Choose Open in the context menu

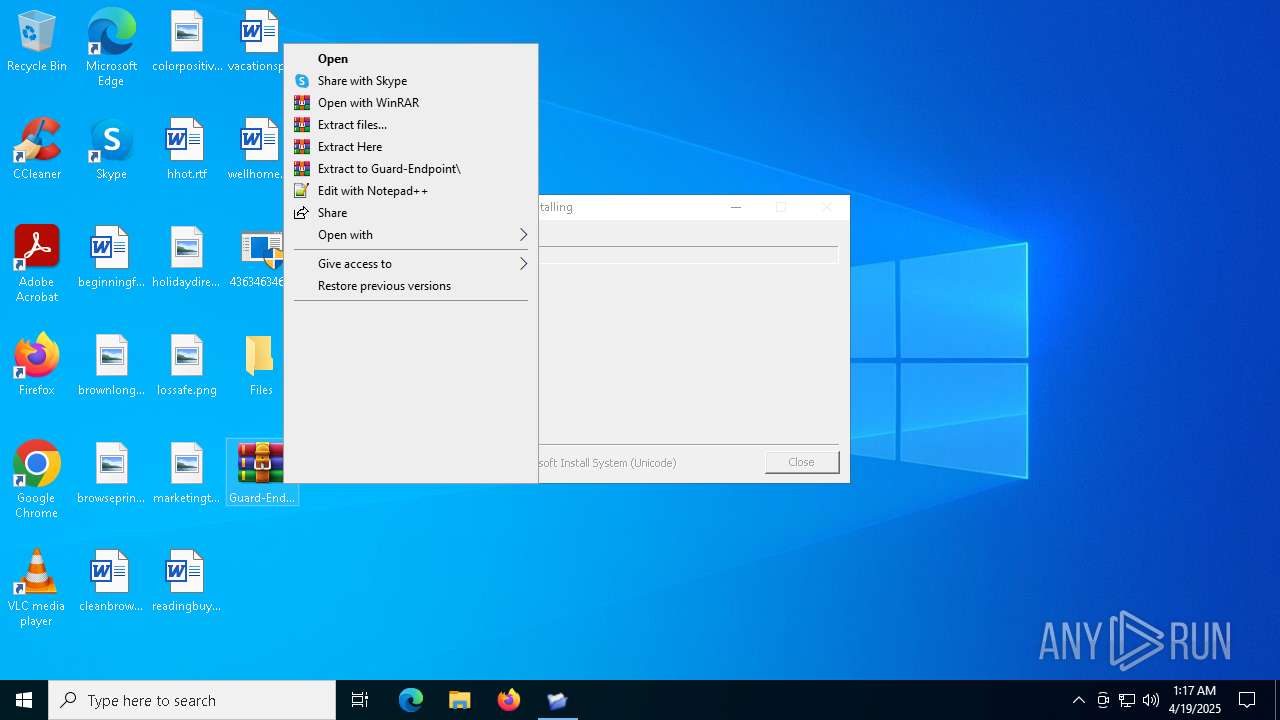(x=411, y=59)
